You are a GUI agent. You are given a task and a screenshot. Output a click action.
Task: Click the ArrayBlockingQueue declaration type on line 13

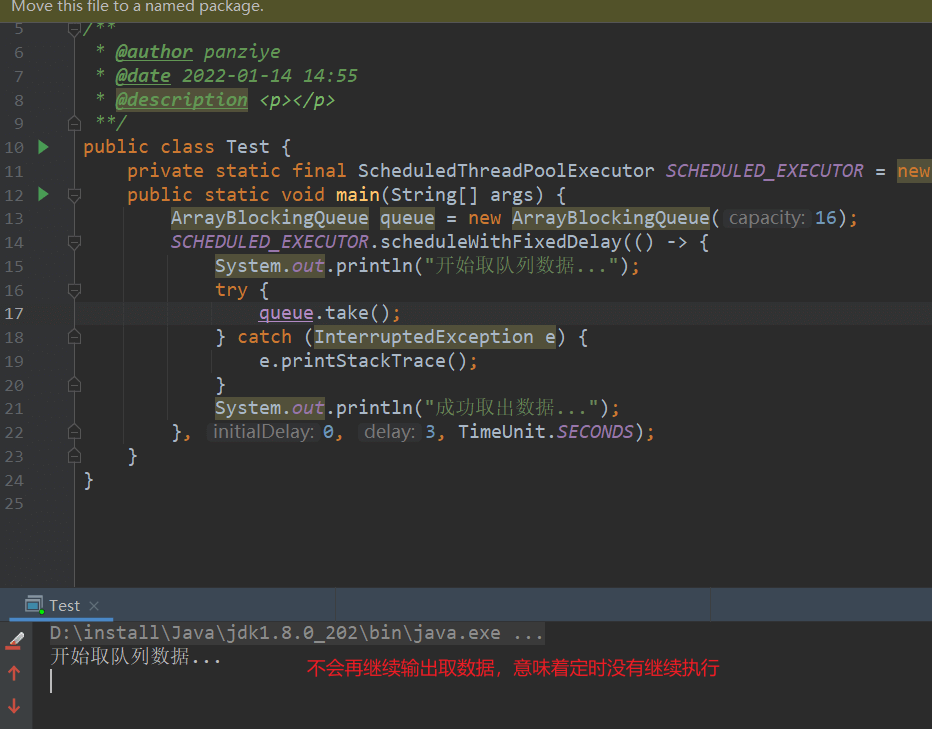point(269,218)
